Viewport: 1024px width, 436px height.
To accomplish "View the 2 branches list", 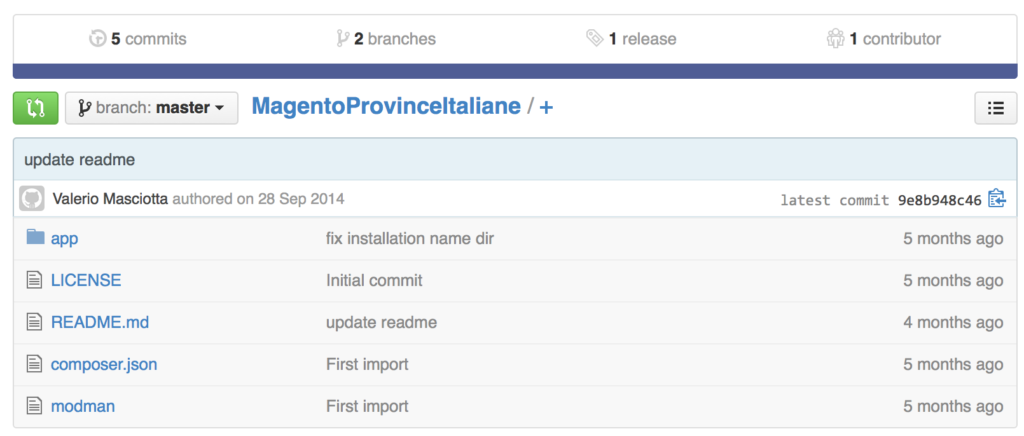I will (x=386, y=39).
